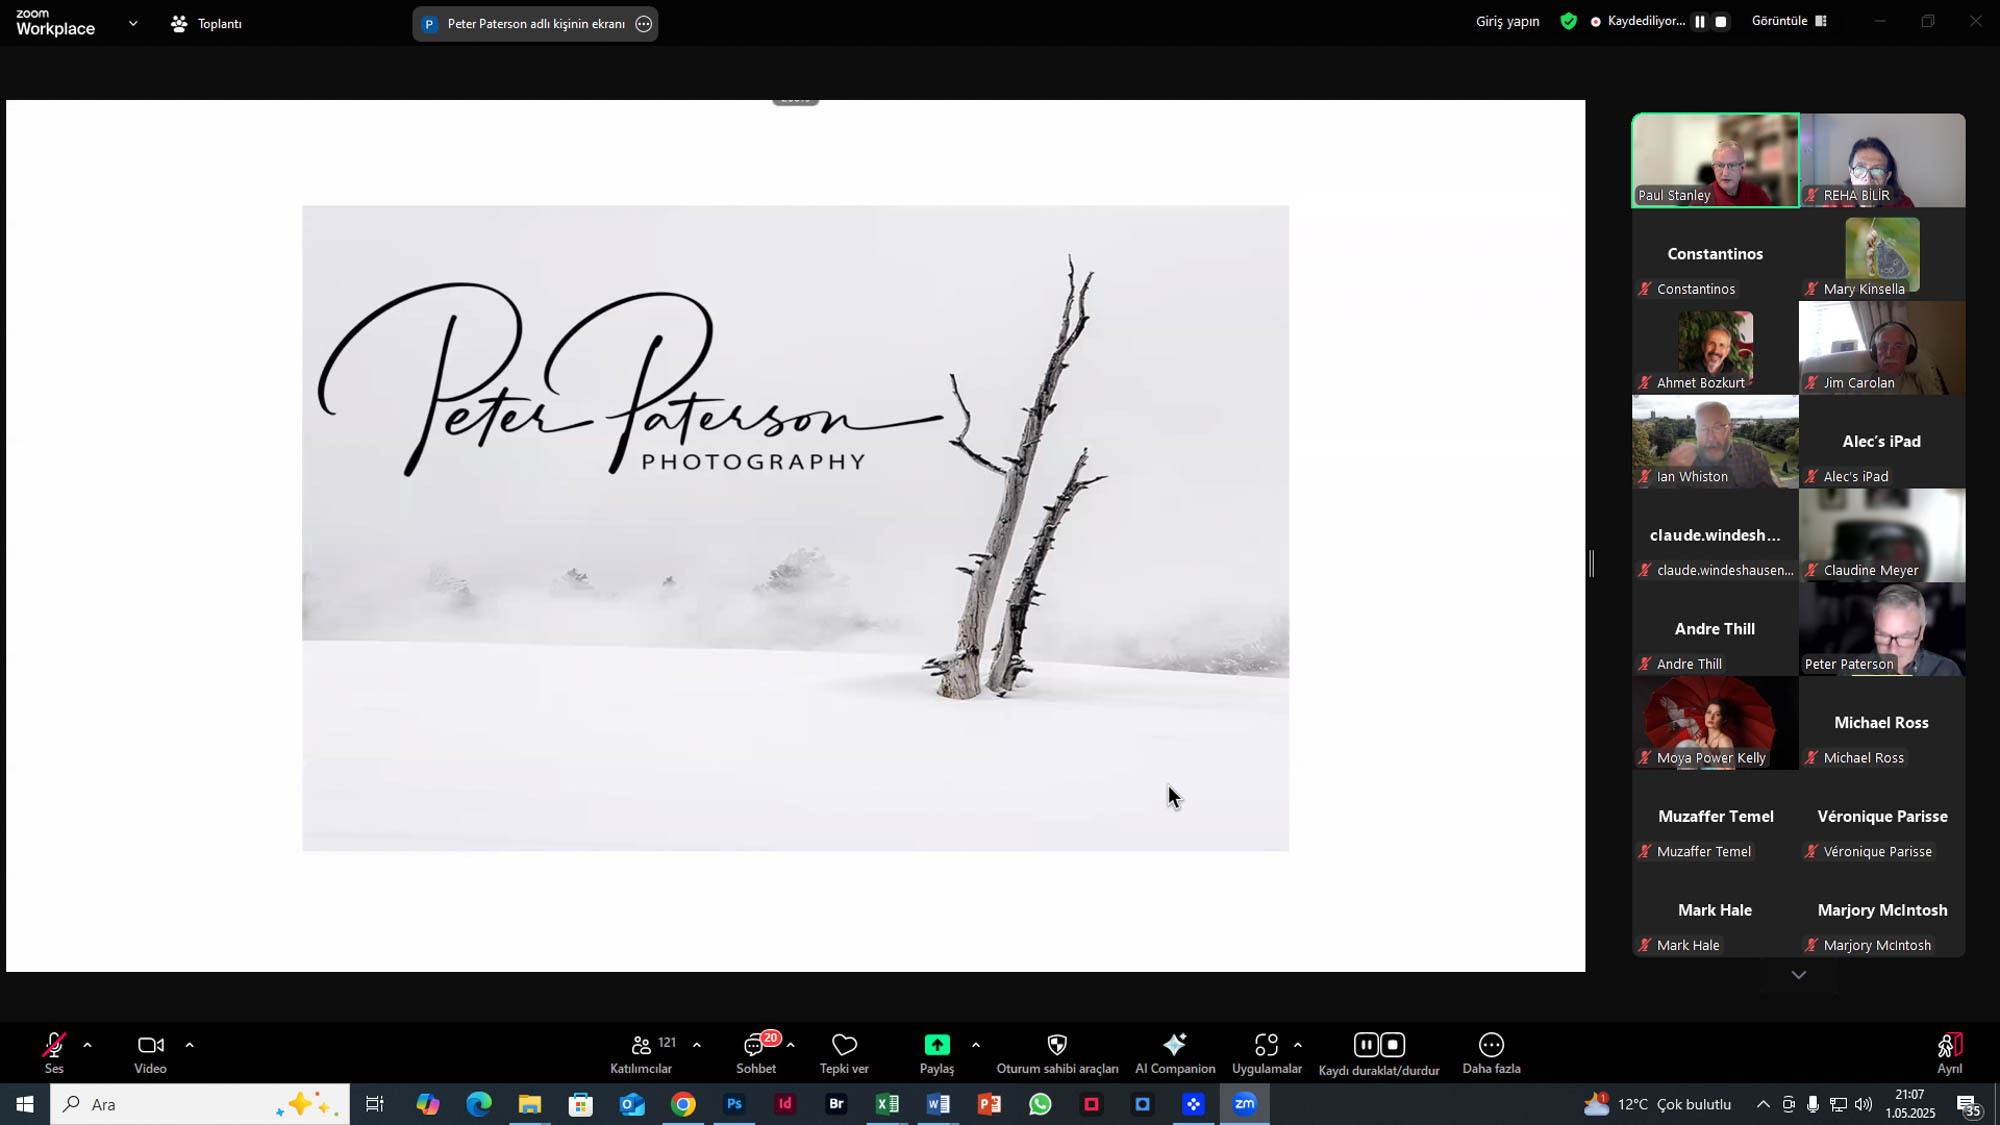Open AI Companion
The height and width of the screenshot is (1125, 2000).
click(1175, 1053)
